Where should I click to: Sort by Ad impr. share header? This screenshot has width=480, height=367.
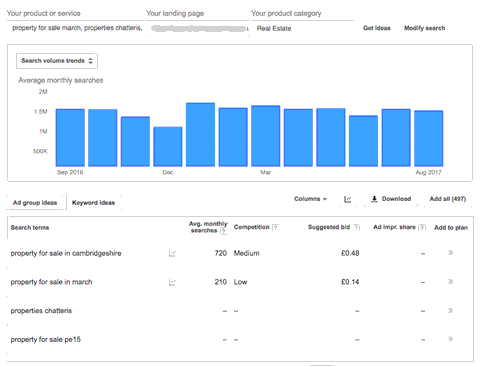394,227
